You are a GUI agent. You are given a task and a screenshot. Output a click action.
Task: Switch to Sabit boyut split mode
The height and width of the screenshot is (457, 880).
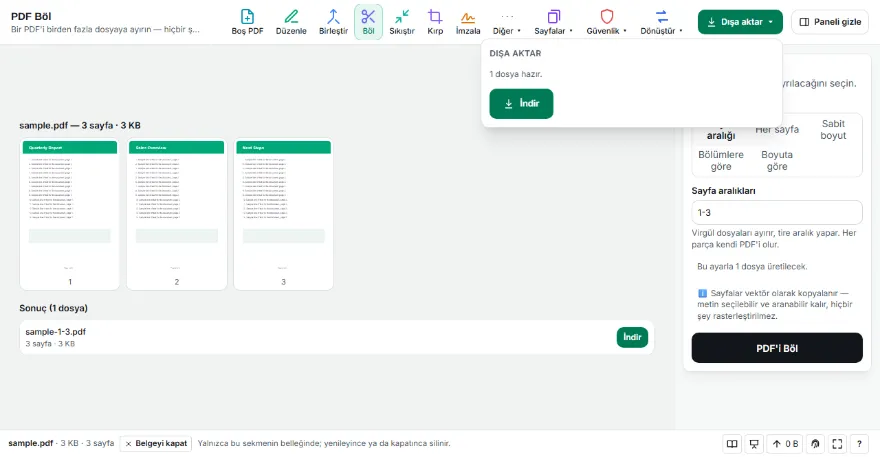[833, 130]
